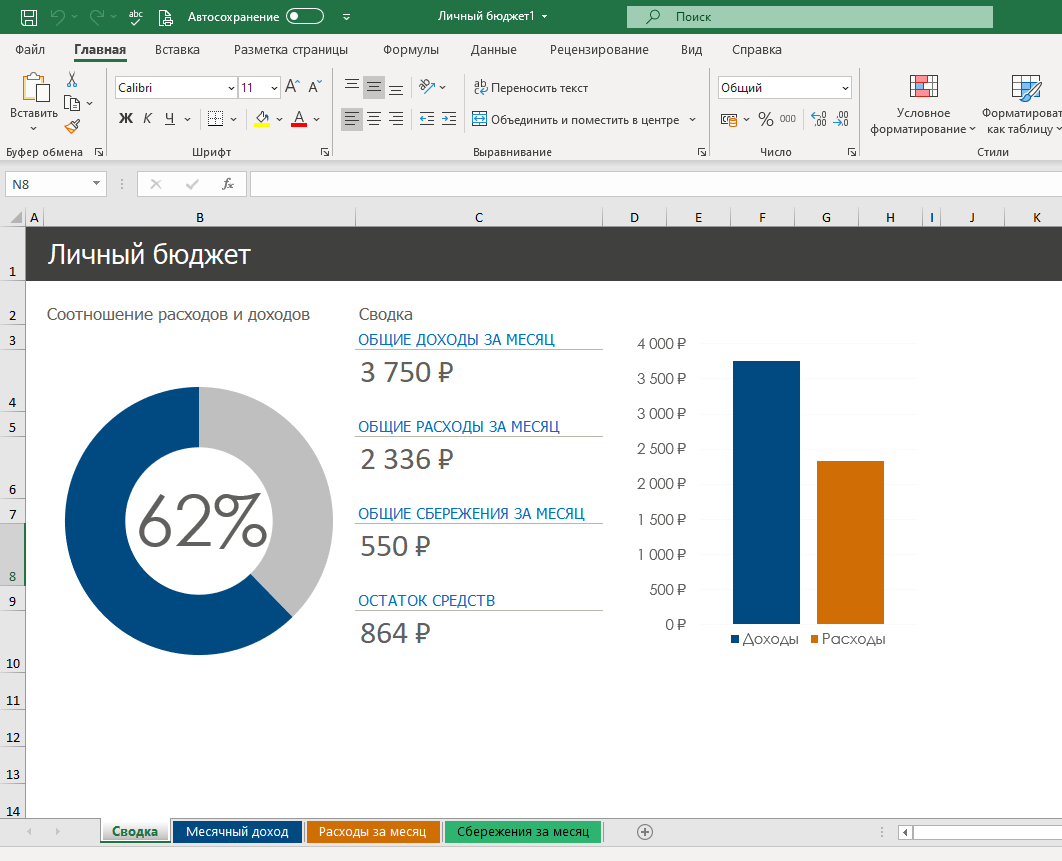Open the Справка tab
Viewport: 1062px width, 861px height.
(x=757, y=49)
